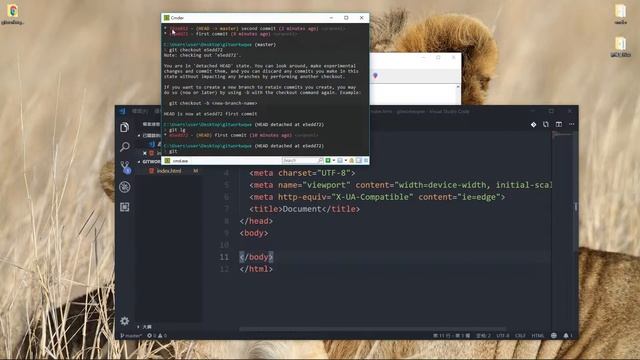Screen dimensions: 640x360
Task: Click Open Changes icon in editor toolbar
Action: click(x=546, y=124)
